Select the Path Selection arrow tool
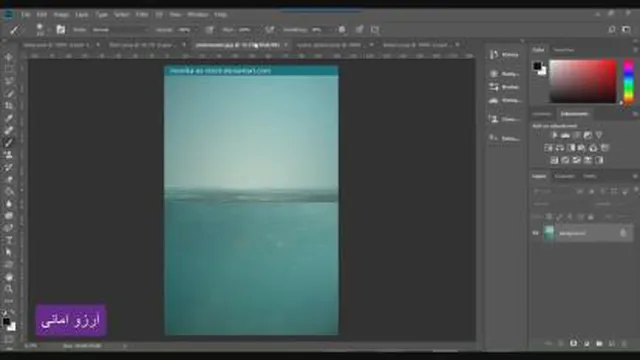 (9, 252)
